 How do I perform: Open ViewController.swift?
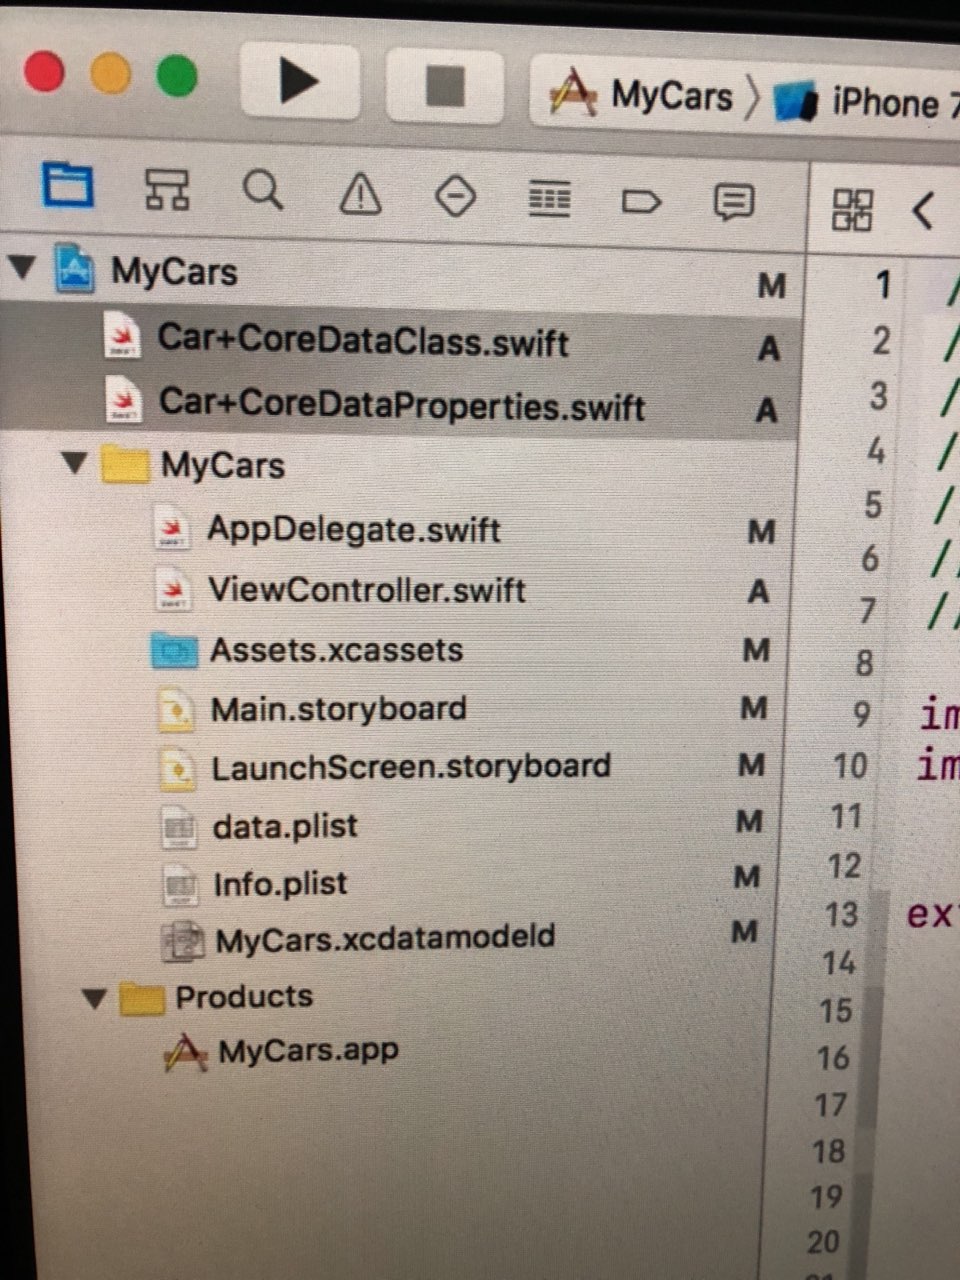tap(366, 590)
